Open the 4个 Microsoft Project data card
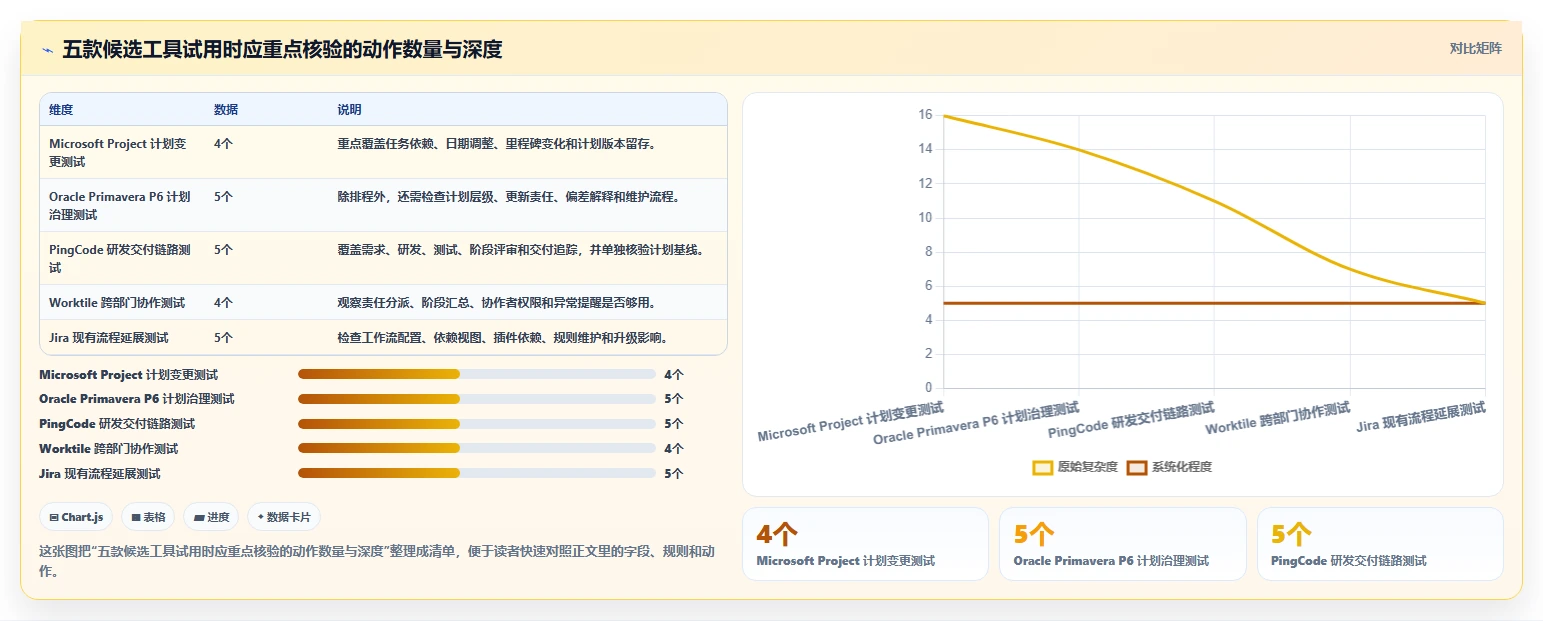1543x621 pixels. pos(865,544)
